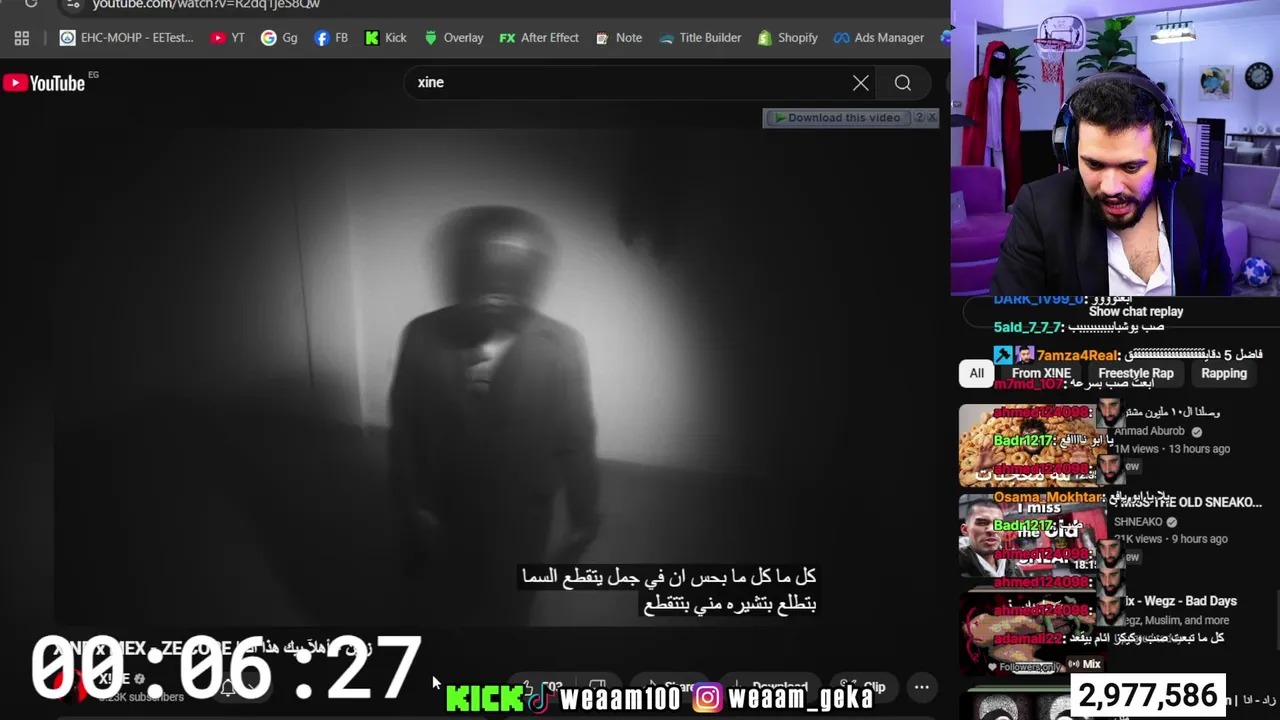Open I MISS THE OLD SNEAKO thumbnail
The image size is (1280, 720).
coord(1033,535)
